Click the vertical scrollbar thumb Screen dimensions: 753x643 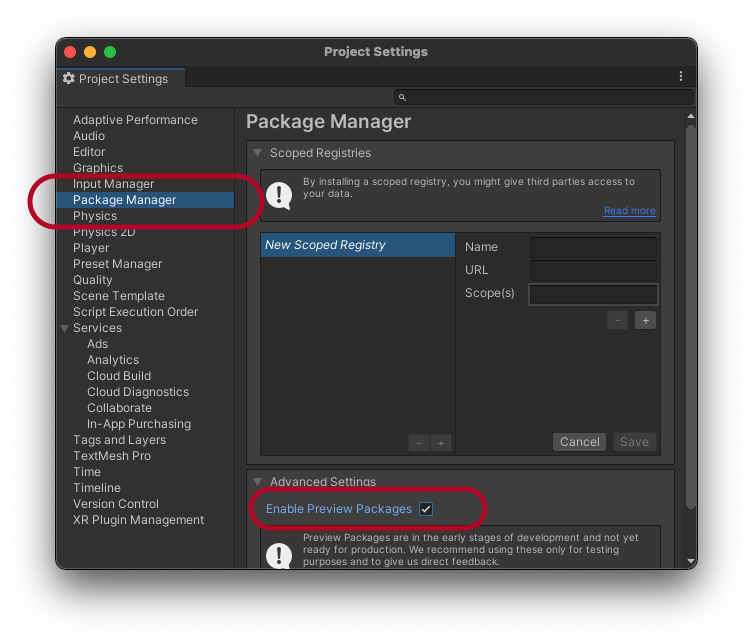(x=691, y=317)
